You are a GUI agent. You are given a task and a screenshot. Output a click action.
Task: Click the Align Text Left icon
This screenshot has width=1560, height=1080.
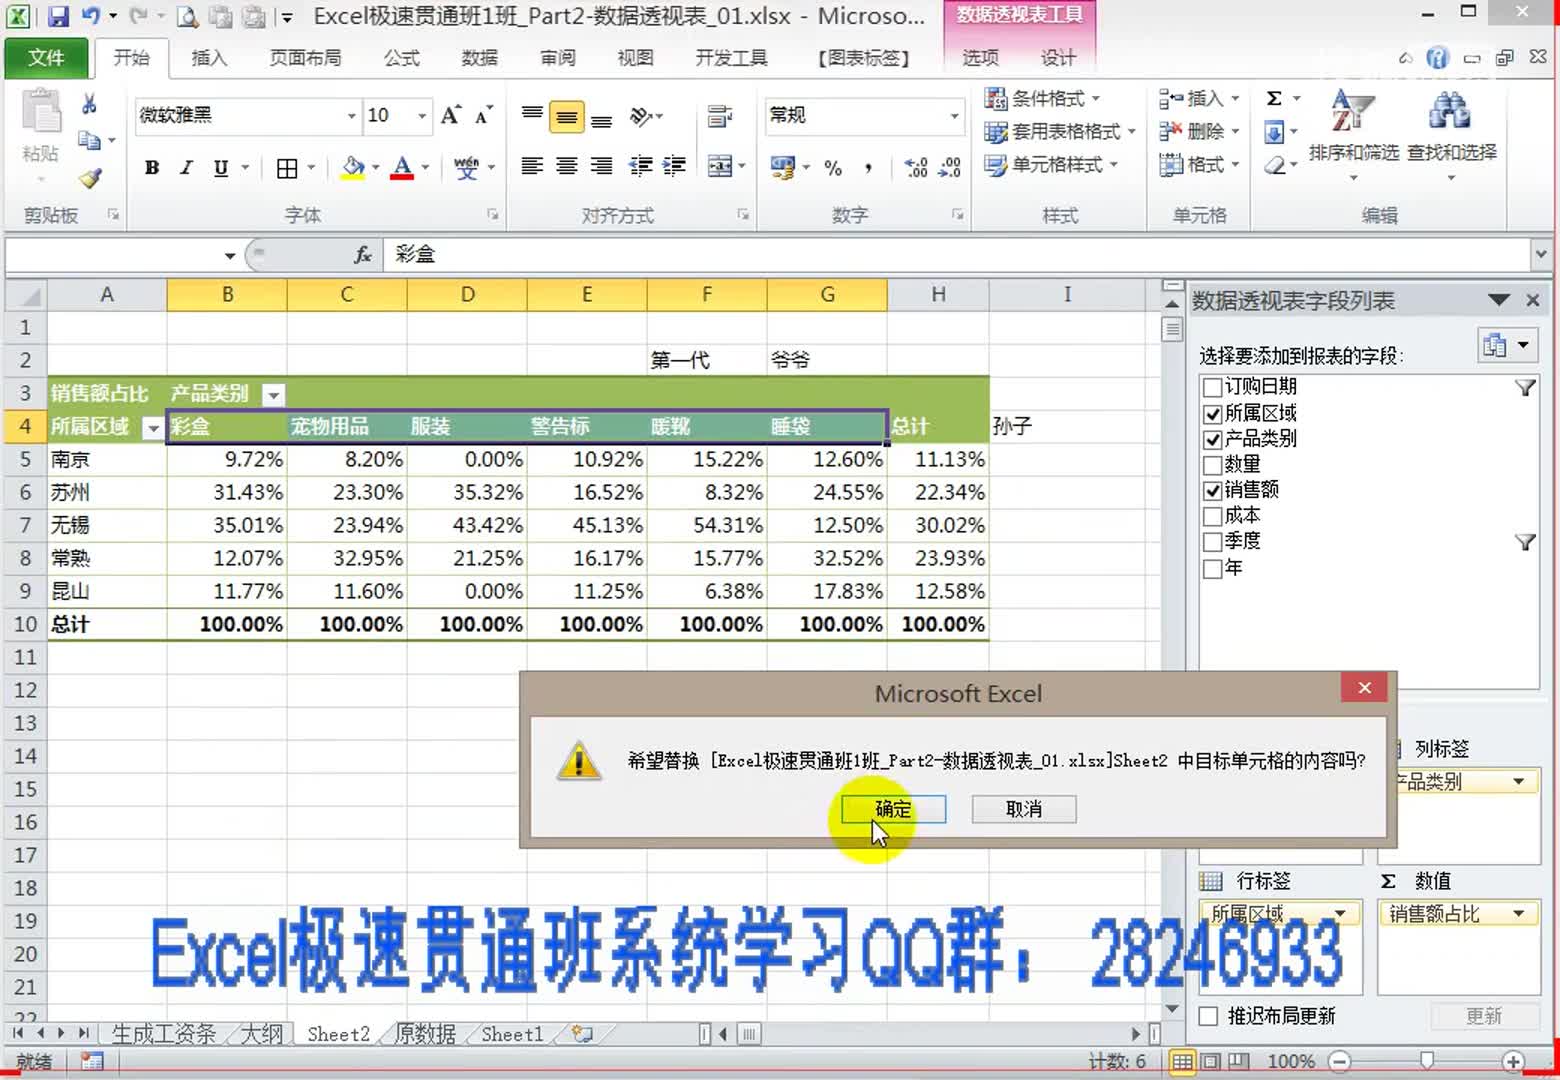click(x=532, y=167)
